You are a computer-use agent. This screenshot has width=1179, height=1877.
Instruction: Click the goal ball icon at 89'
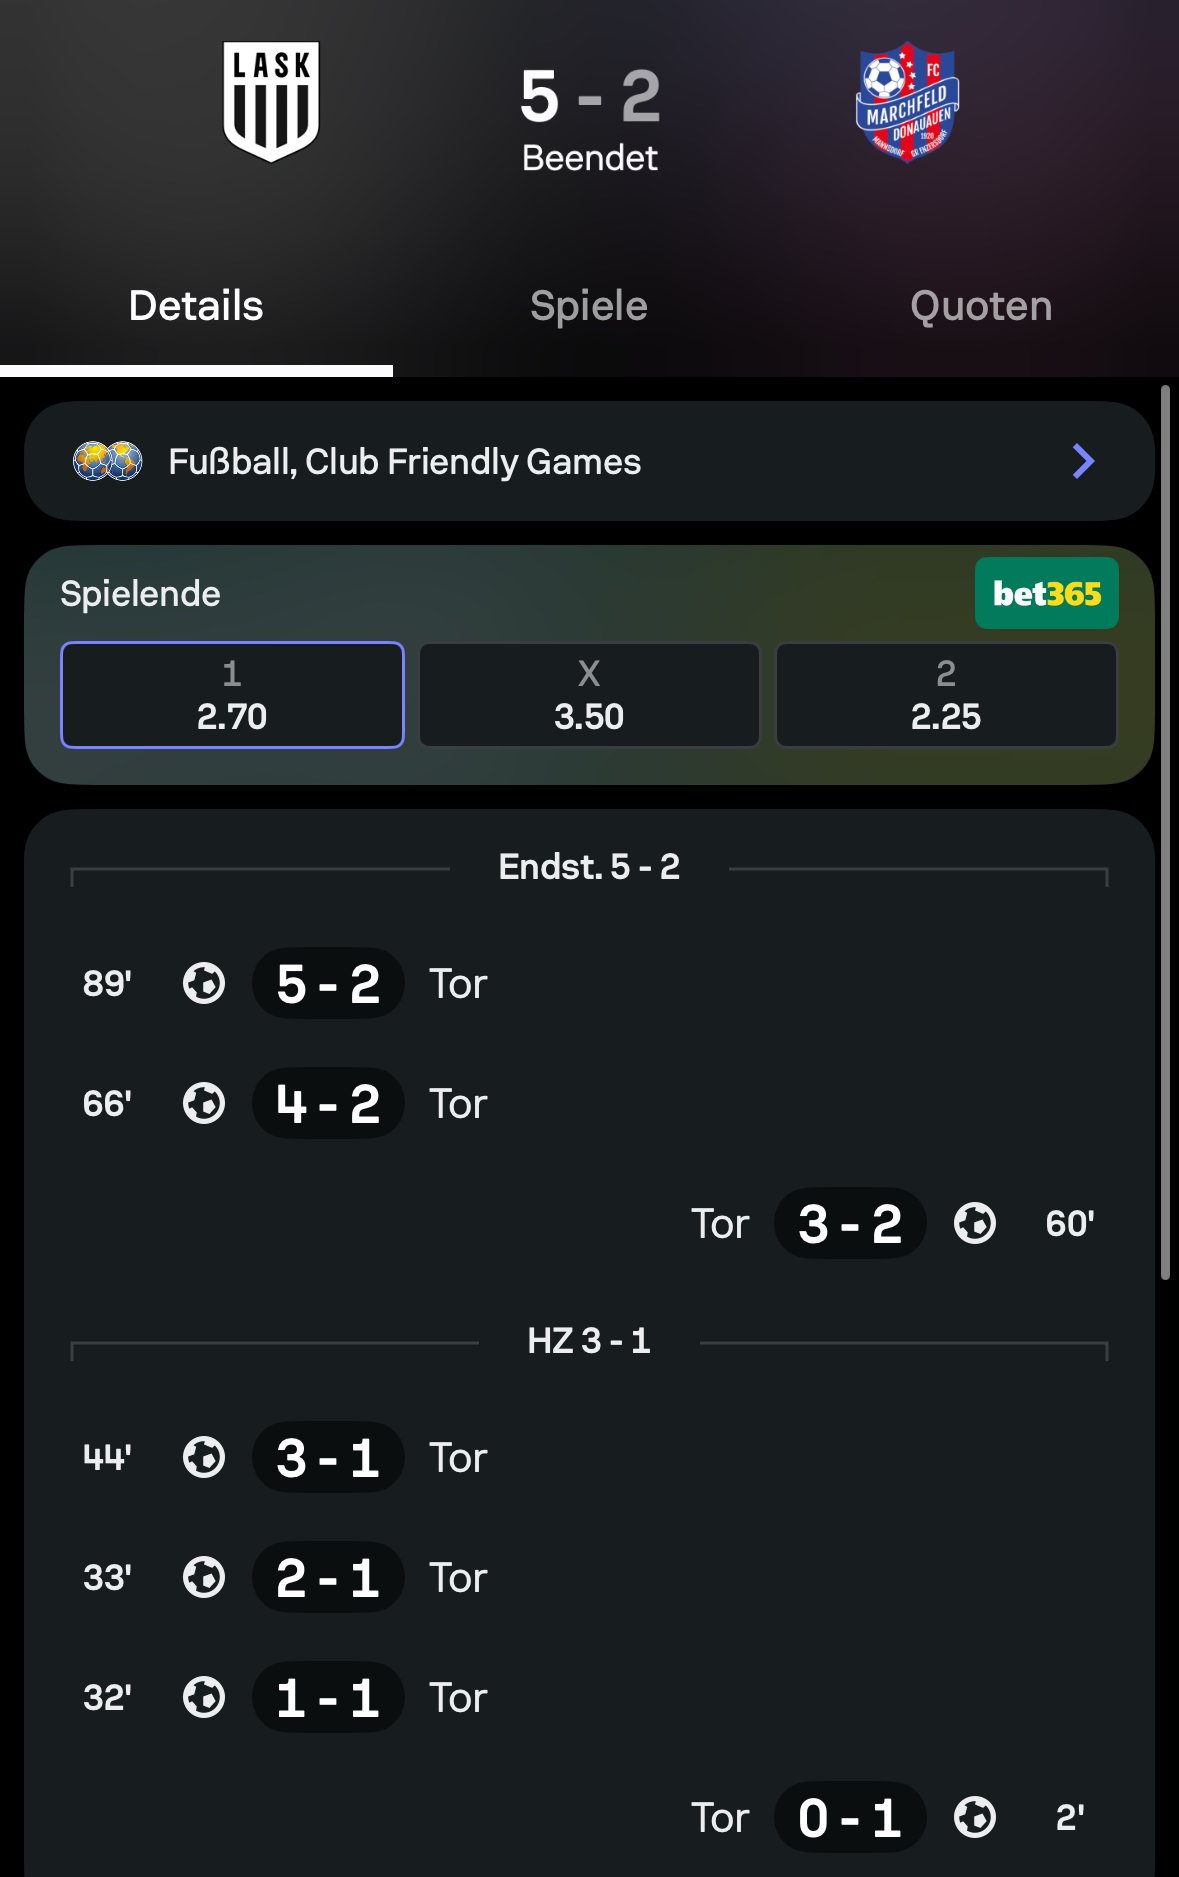[204, 983]
